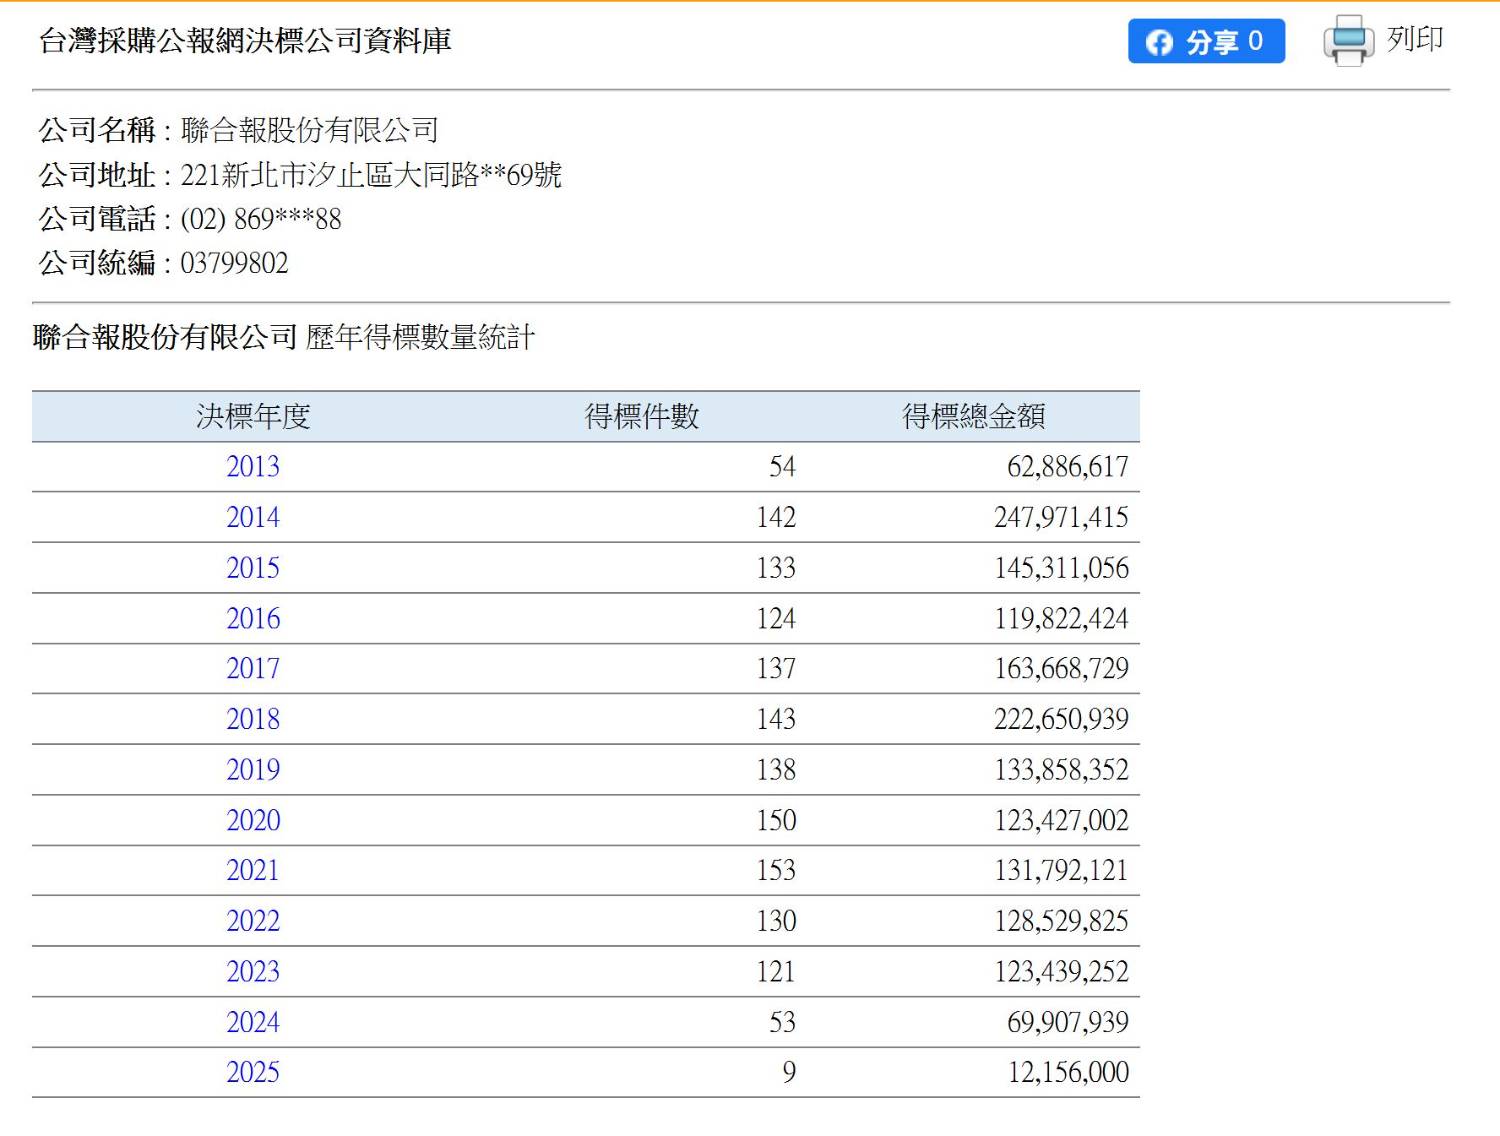
Task: Click the amount 145,311,056
Action: (1061, 568)
